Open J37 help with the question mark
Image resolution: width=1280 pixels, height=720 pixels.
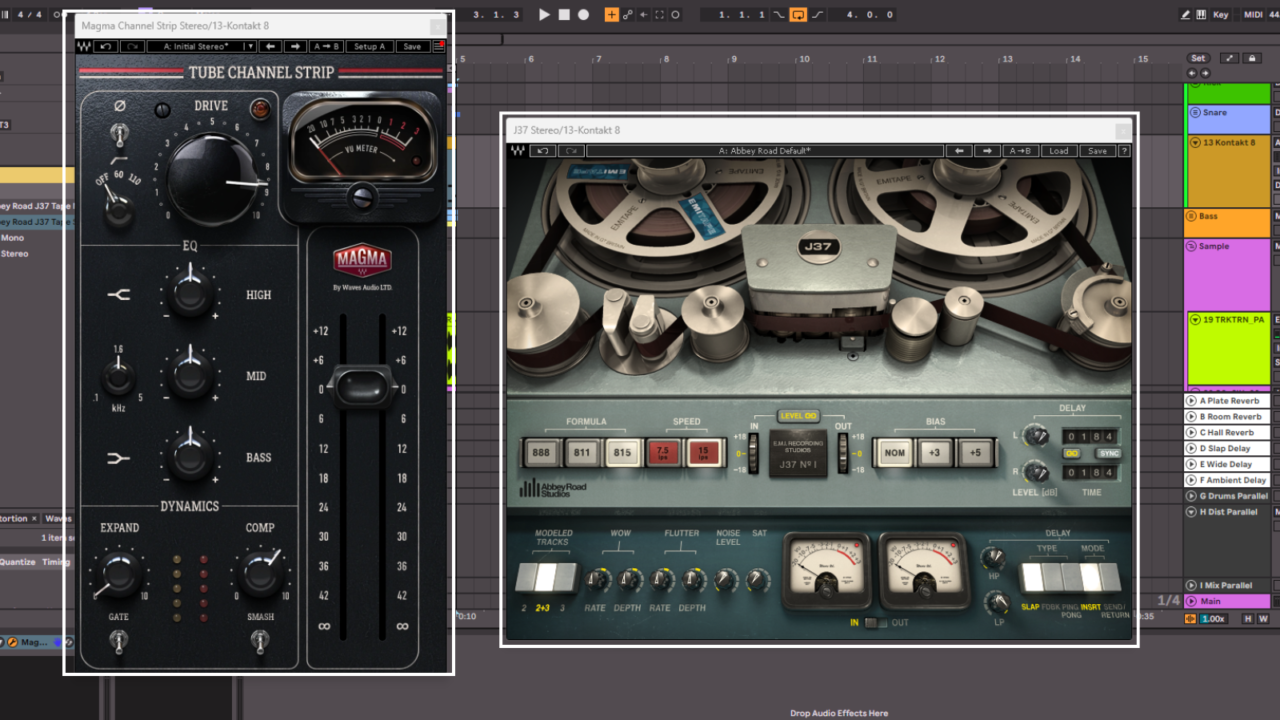(1125, 151)
